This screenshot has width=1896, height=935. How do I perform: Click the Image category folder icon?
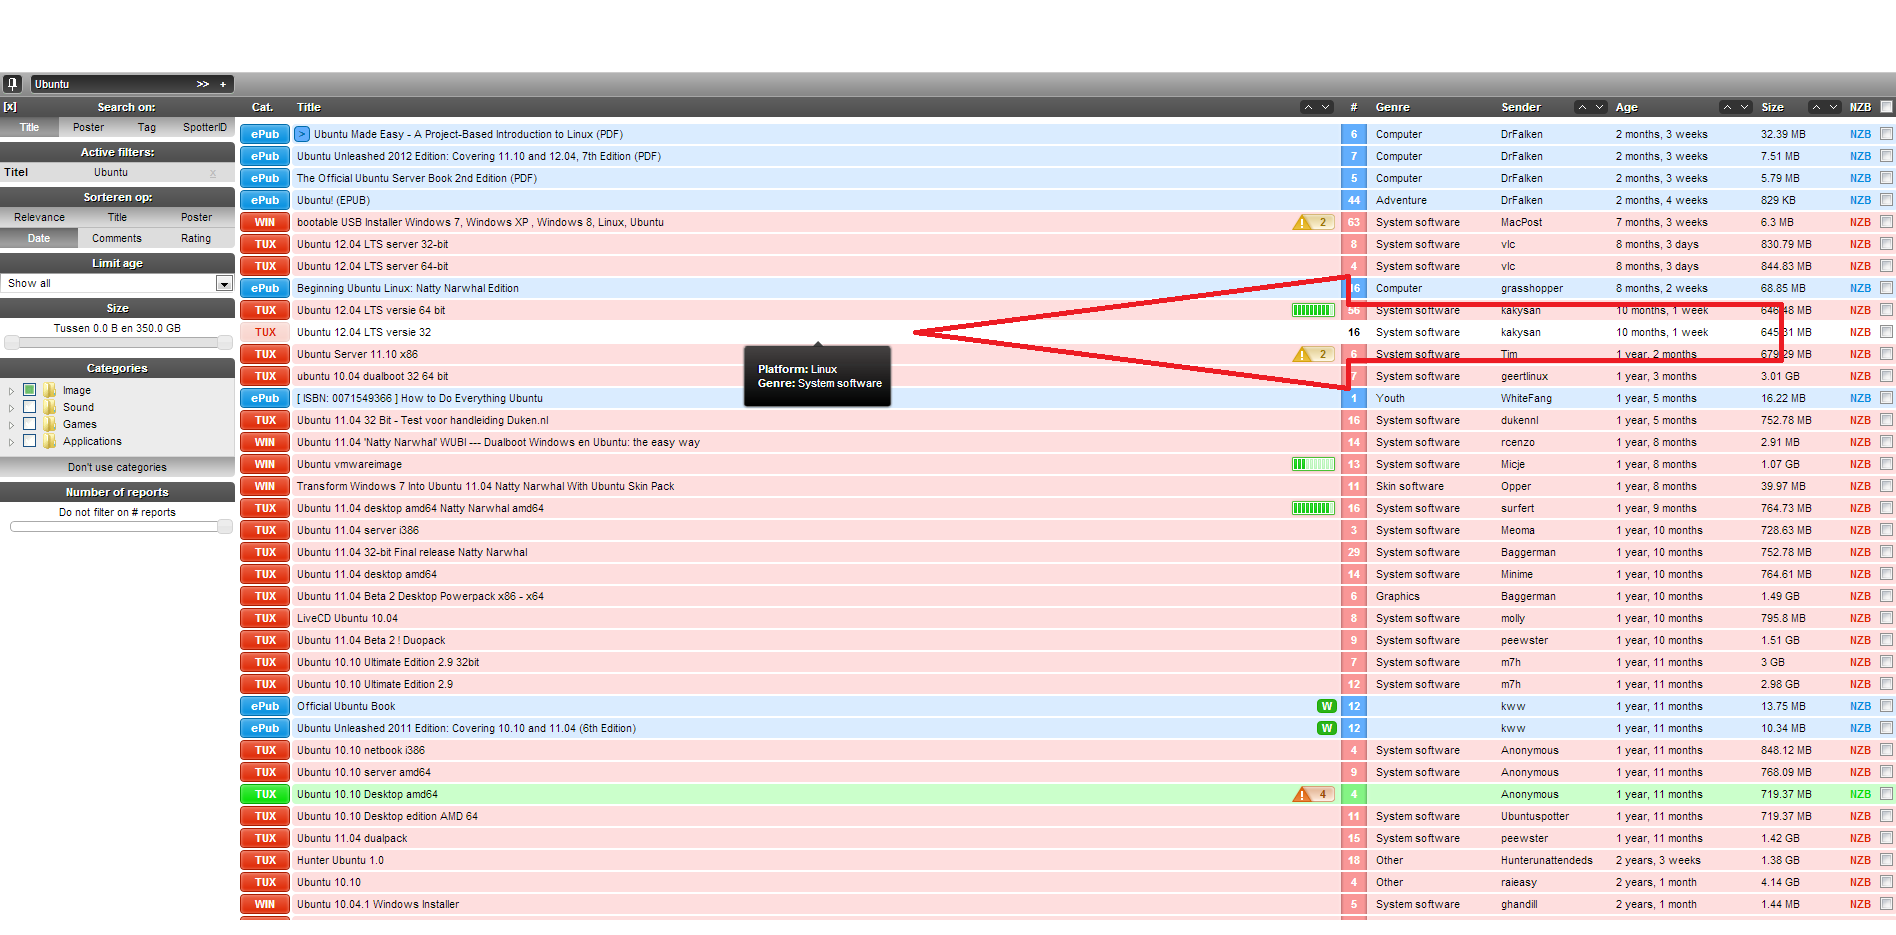49,390
